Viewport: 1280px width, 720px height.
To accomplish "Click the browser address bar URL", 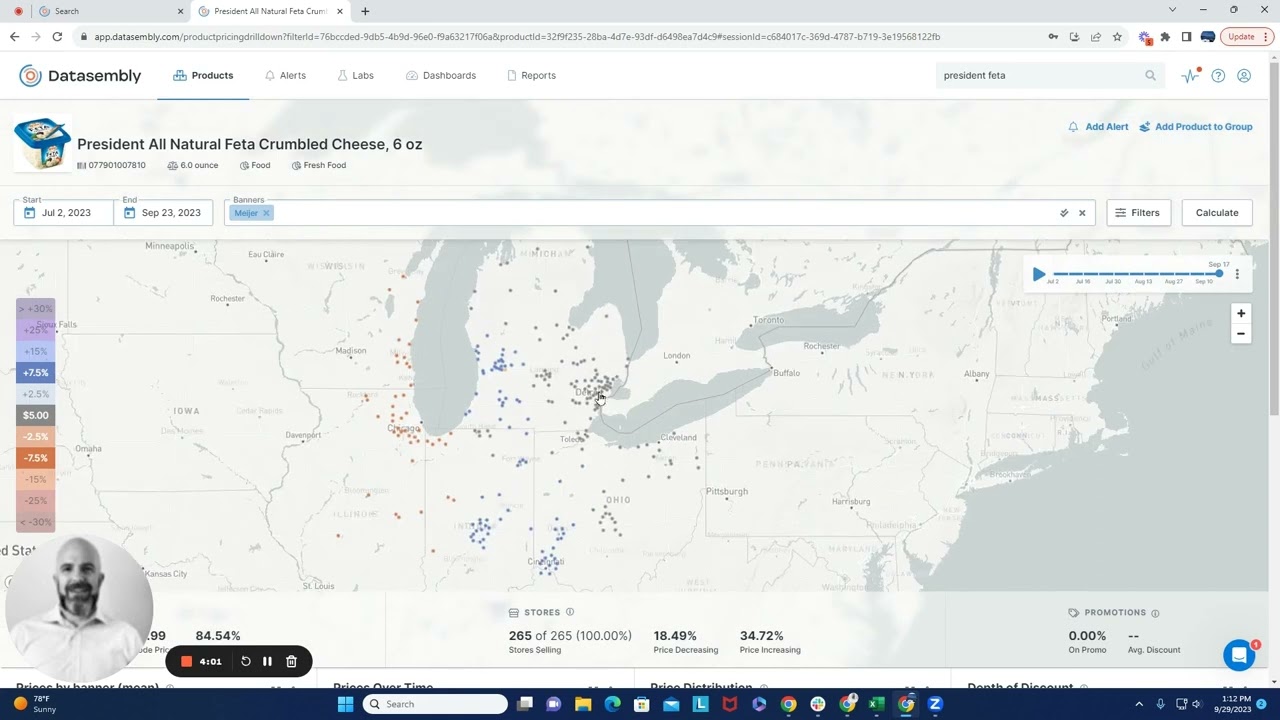I will coord(517,37).
